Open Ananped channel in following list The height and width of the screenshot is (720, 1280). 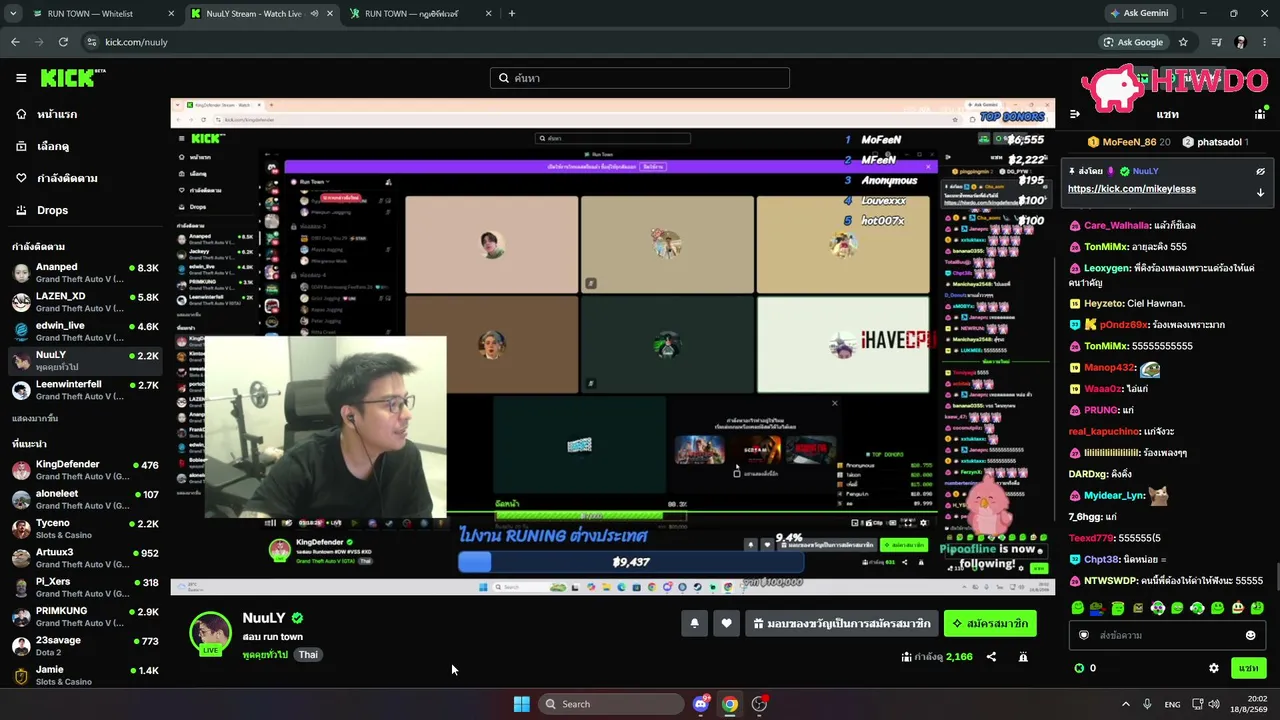click(x=85, y=273)
